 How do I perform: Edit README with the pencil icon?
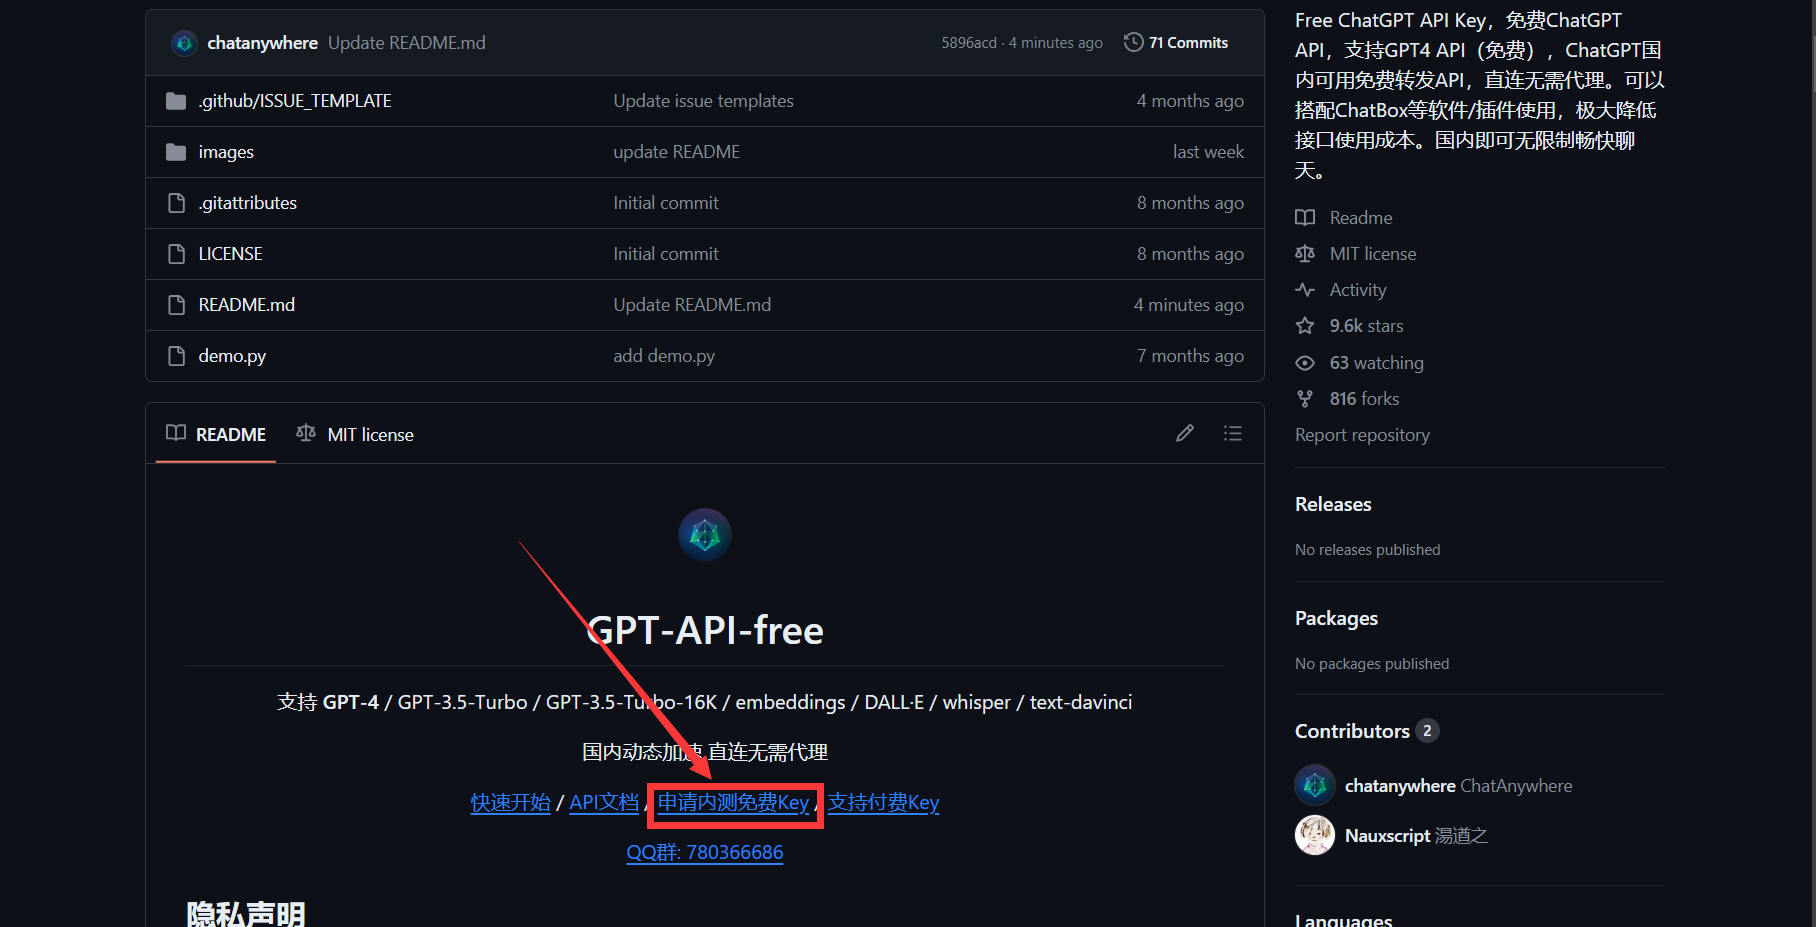1185,433
